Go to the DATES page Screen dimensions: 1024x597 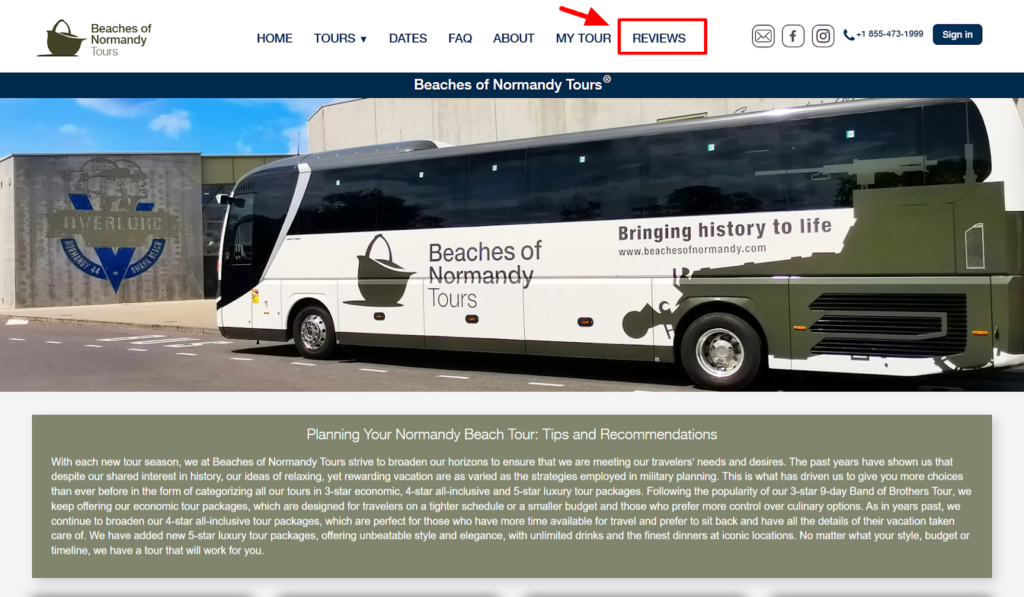pos(408,39)
